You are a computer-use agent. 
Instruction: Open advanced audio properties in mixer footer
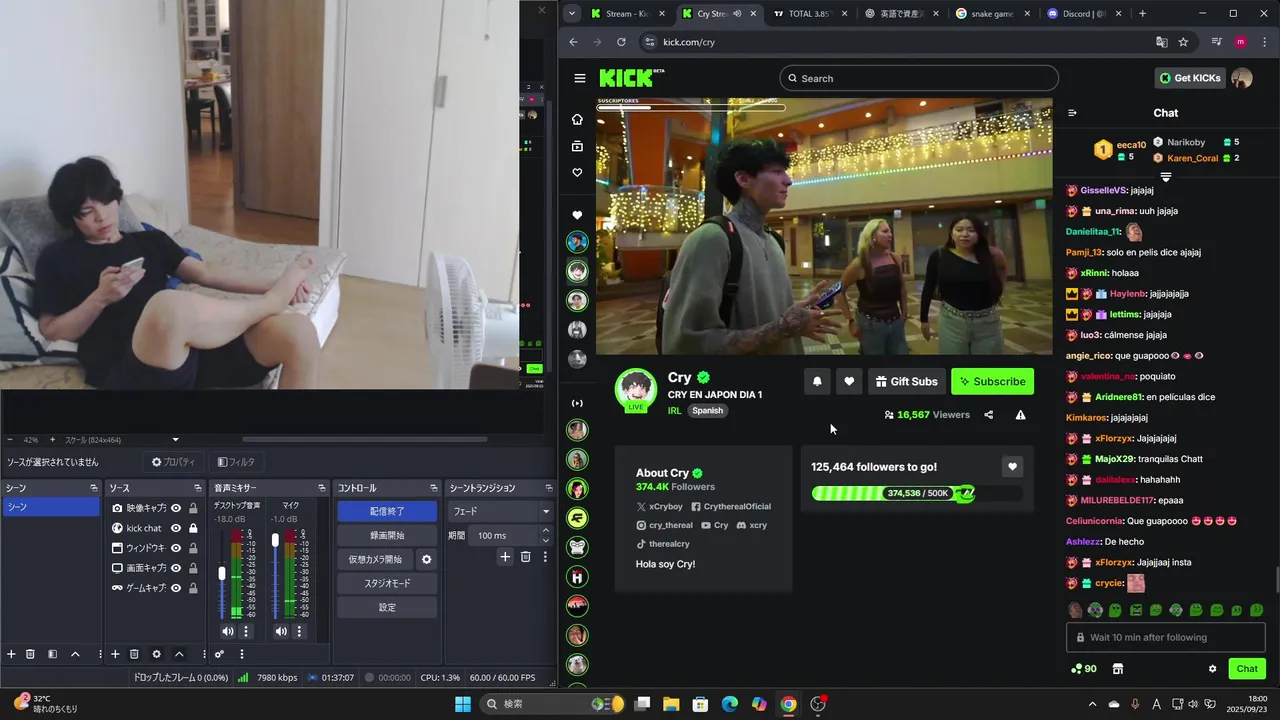click(219, 654)
